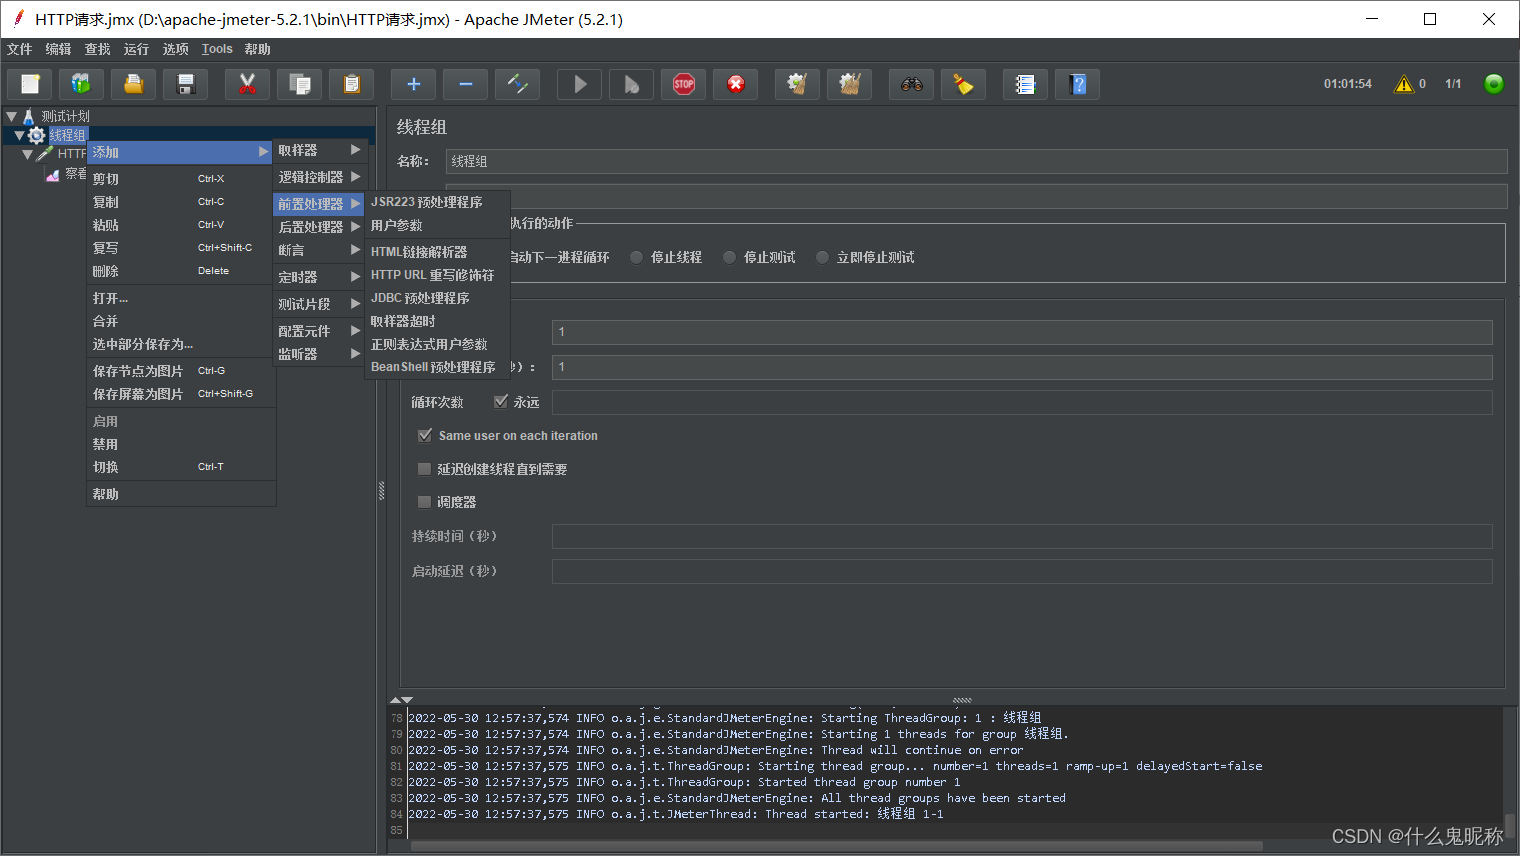Stop the test with STOP icon
Viewport: 1520px width, 856px height.
coord(684,84)
